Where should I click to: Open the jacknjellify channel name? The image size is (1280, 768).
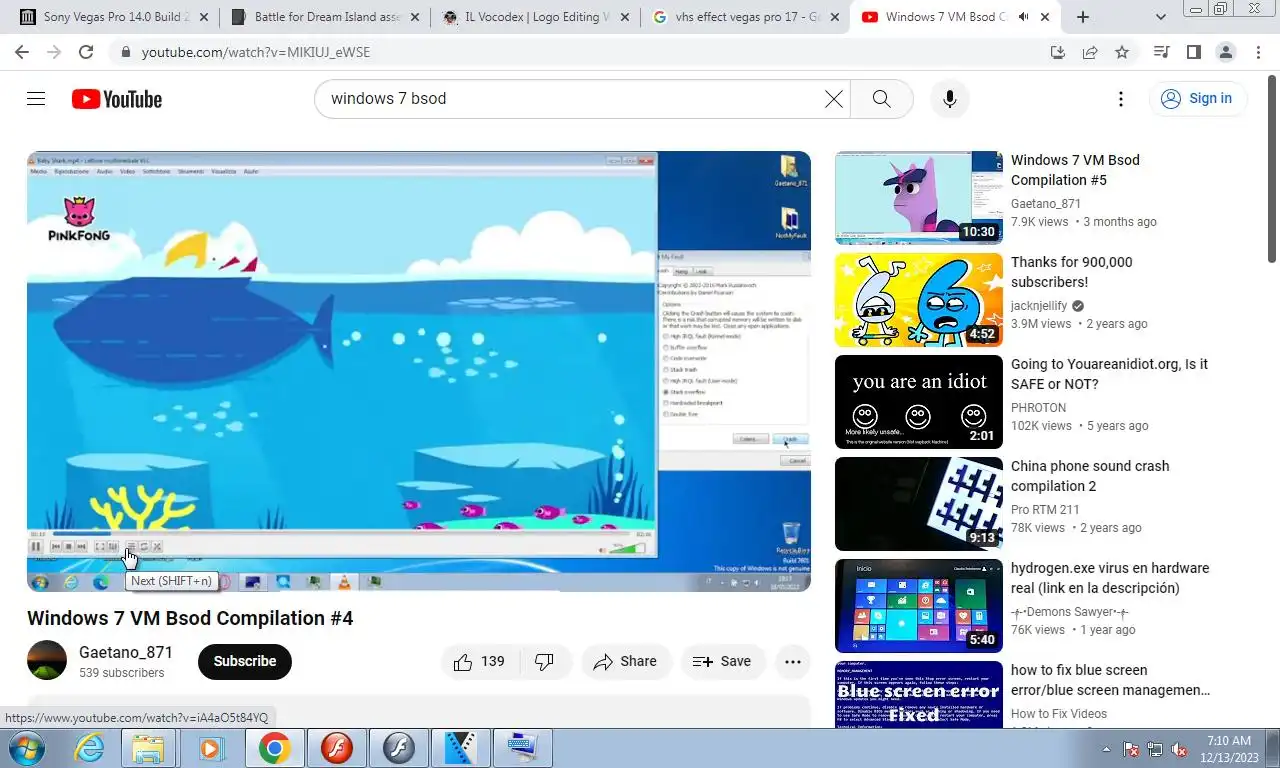coord(1039,306)
